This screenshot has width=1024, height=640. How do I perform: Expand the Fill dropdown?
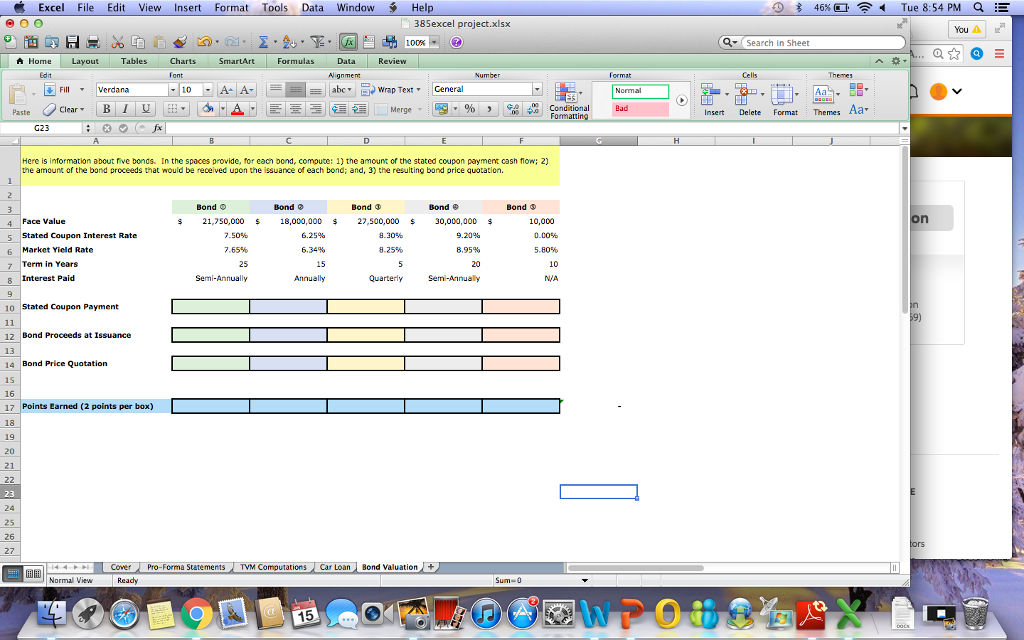[82, 90]
